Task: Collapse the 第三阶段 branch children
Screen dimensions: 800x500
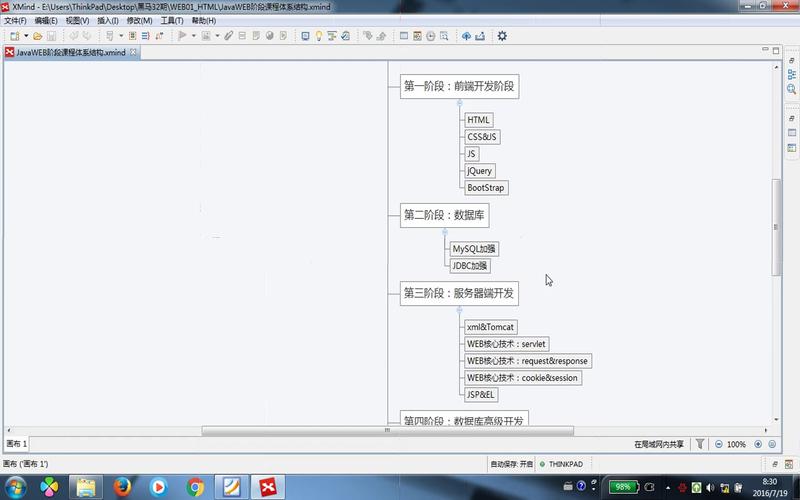Action: click(x=459, y=310)
